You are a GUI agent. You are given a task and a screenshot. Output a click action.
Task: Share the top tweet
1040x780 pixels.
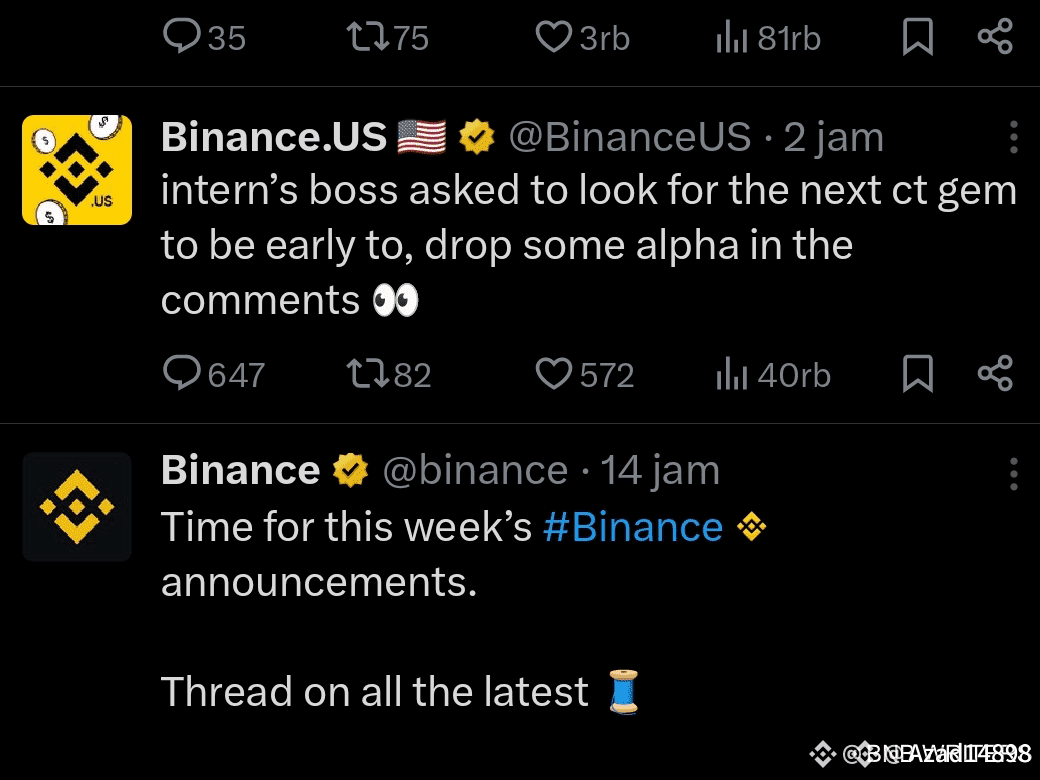[996, 36]
